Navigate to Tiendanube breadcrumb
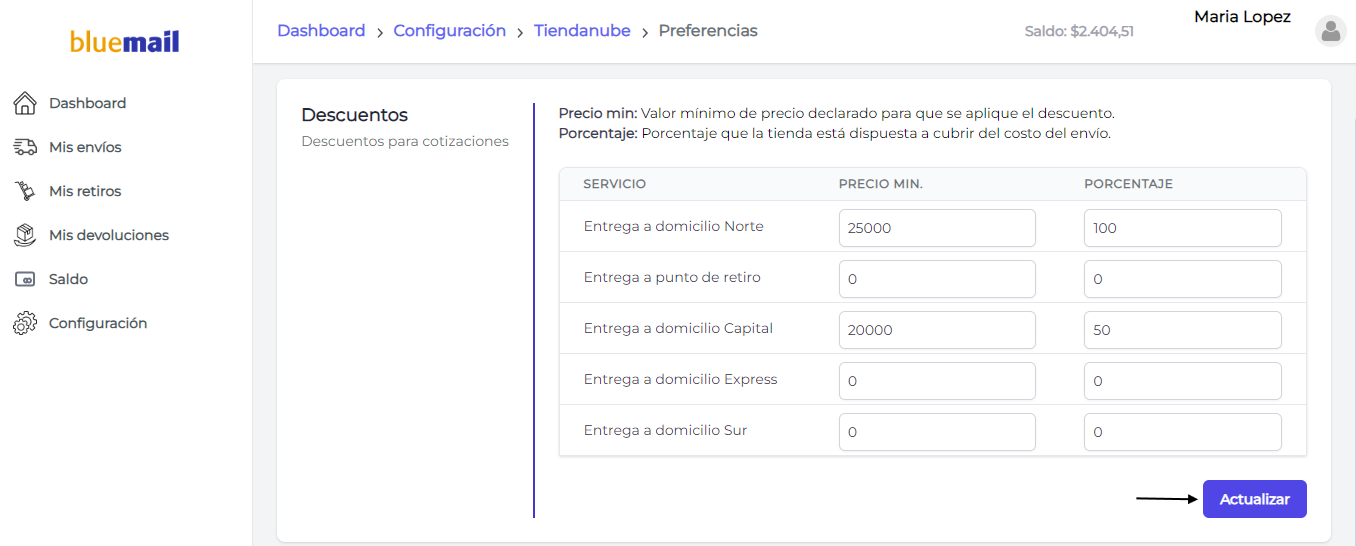Viewport: 1356px width, 546px height. [x=582, y=31]
